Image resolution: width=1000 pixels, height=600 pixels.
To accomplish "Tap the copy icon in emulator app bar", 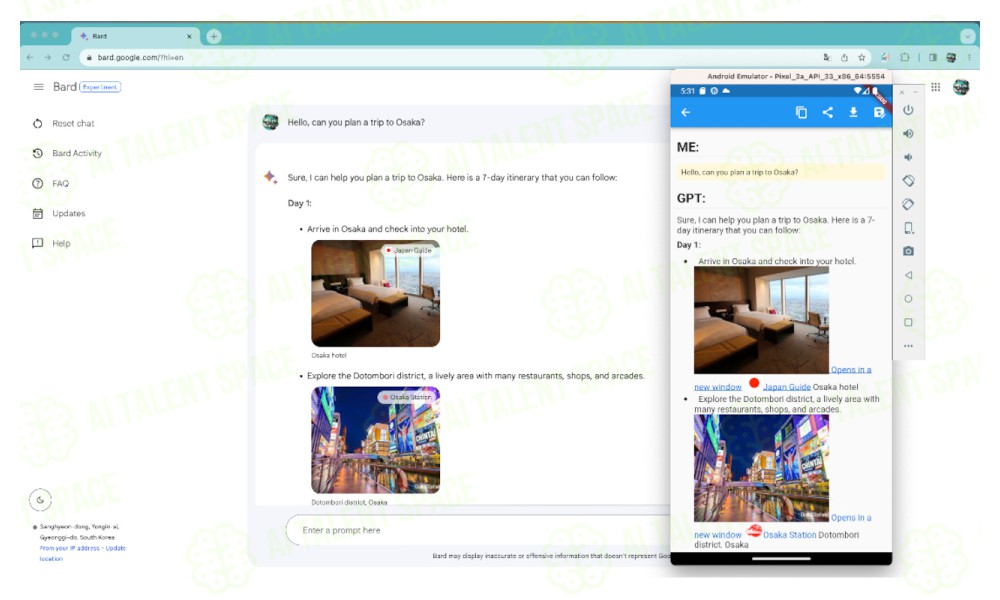I will [801, 112].
